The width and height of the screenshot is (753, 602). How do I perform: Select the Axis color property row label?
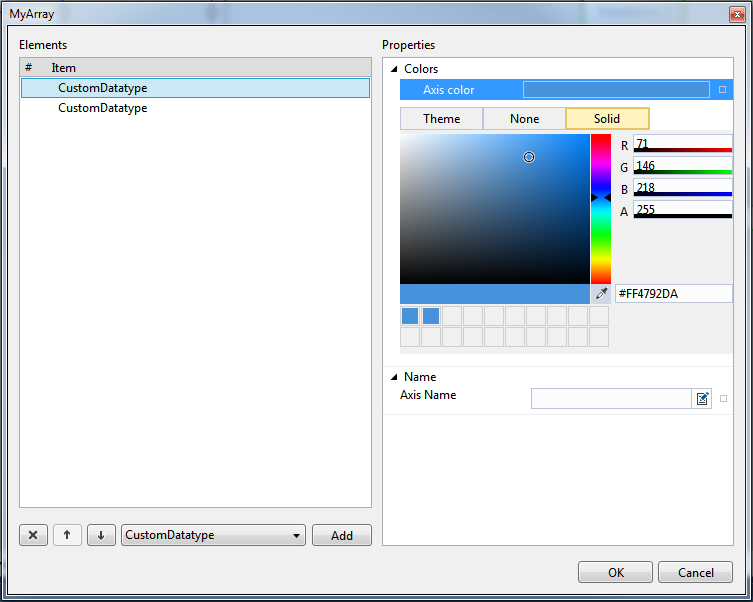coord(449,90)
